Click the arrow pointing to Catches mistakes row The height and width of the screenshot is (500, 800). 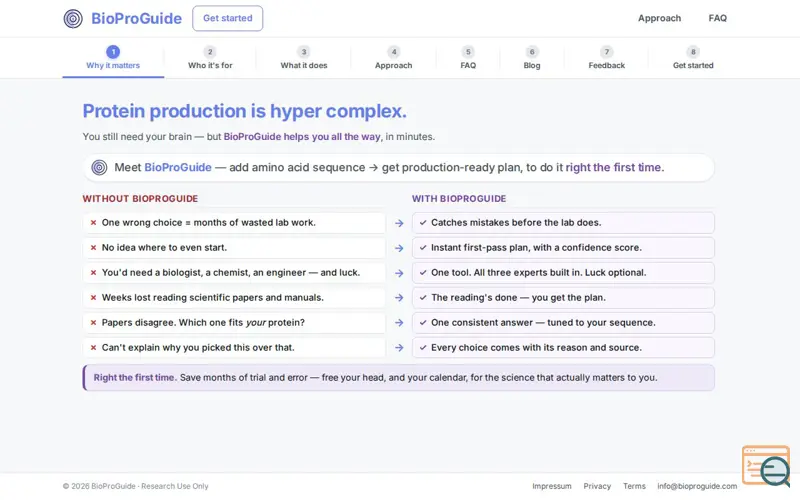click(x=399, y=223)
